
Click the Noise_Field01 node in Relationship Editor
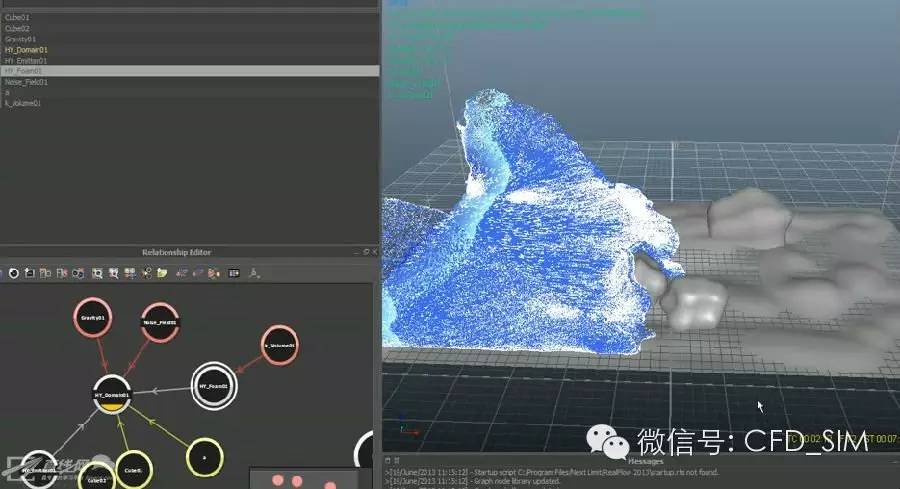tap(160, 323)
